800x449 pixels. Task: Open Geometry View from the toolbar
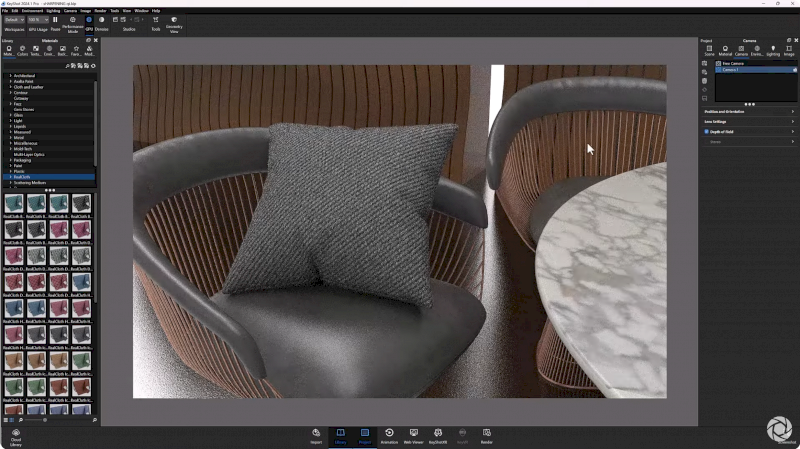click(x=174, y=19)
